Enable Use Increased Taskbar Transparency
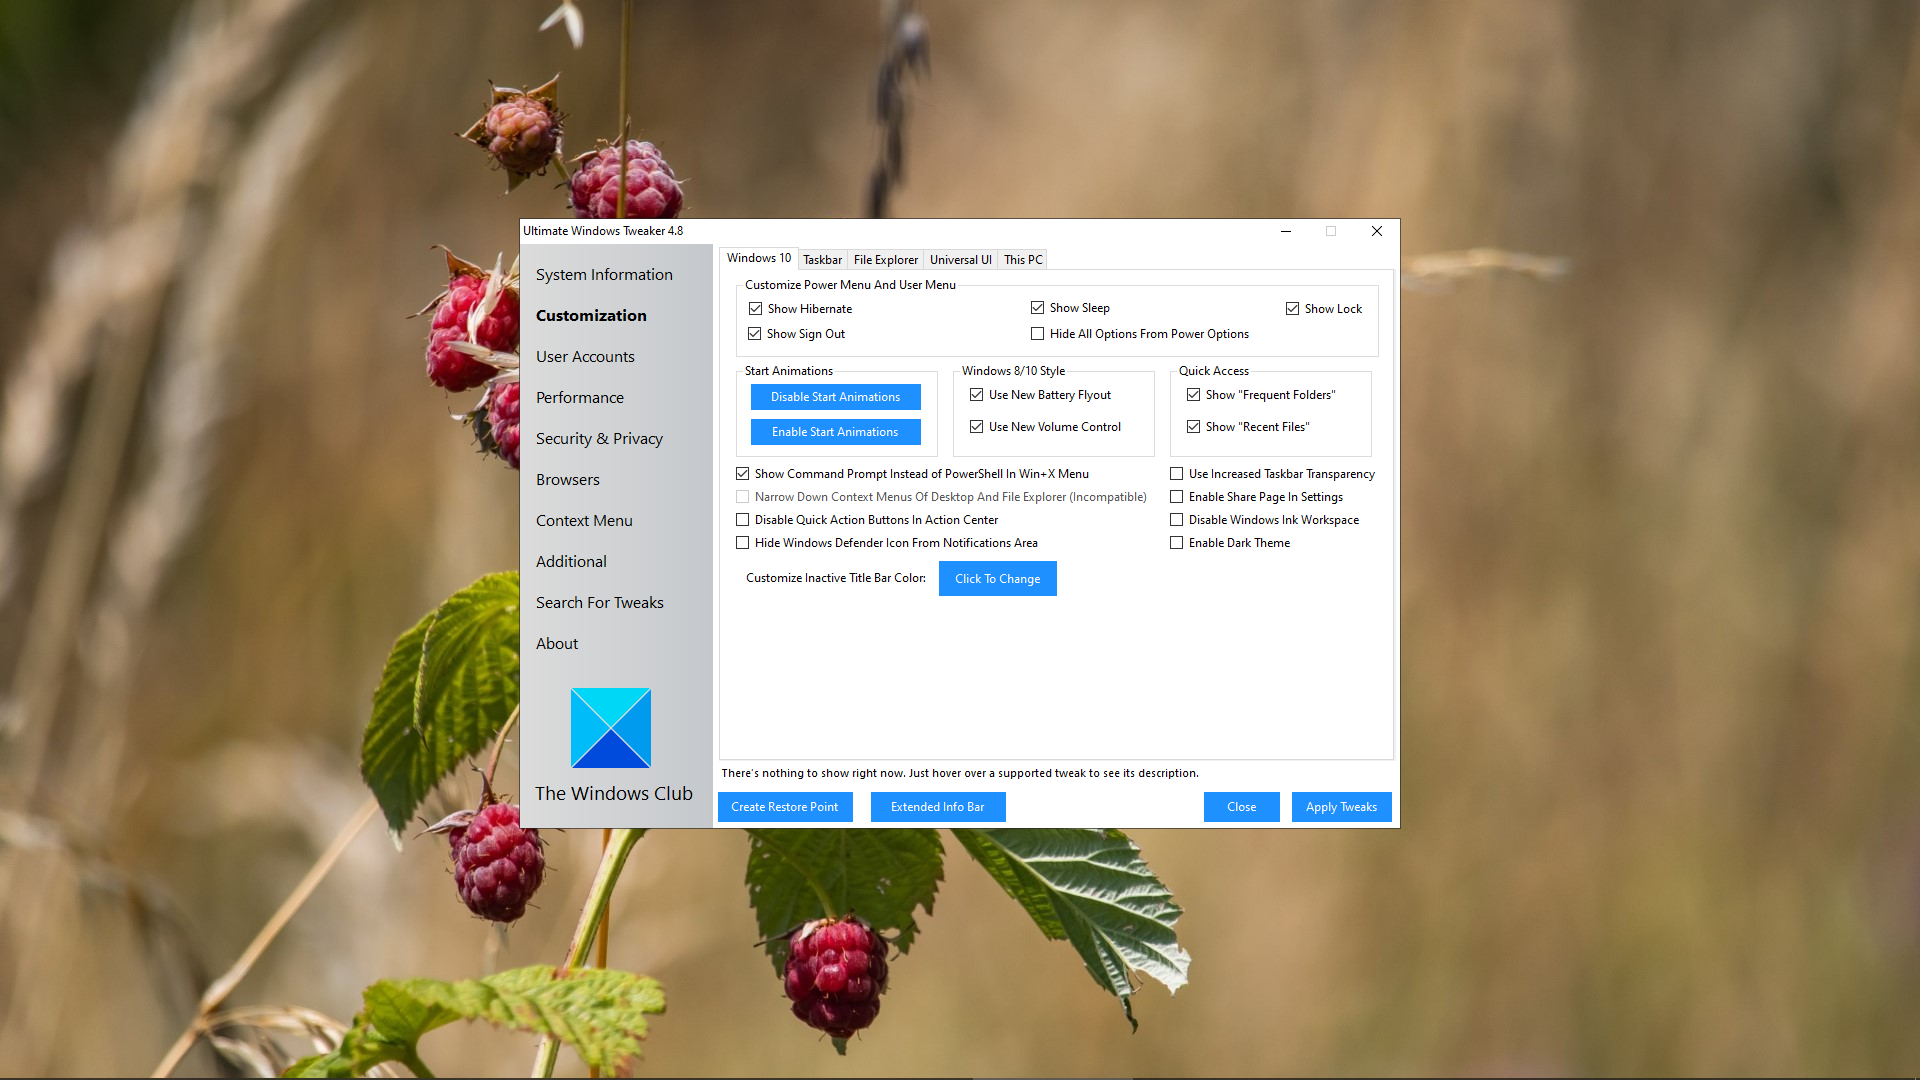The image size is (1920, 1080). coord(1177,473)
